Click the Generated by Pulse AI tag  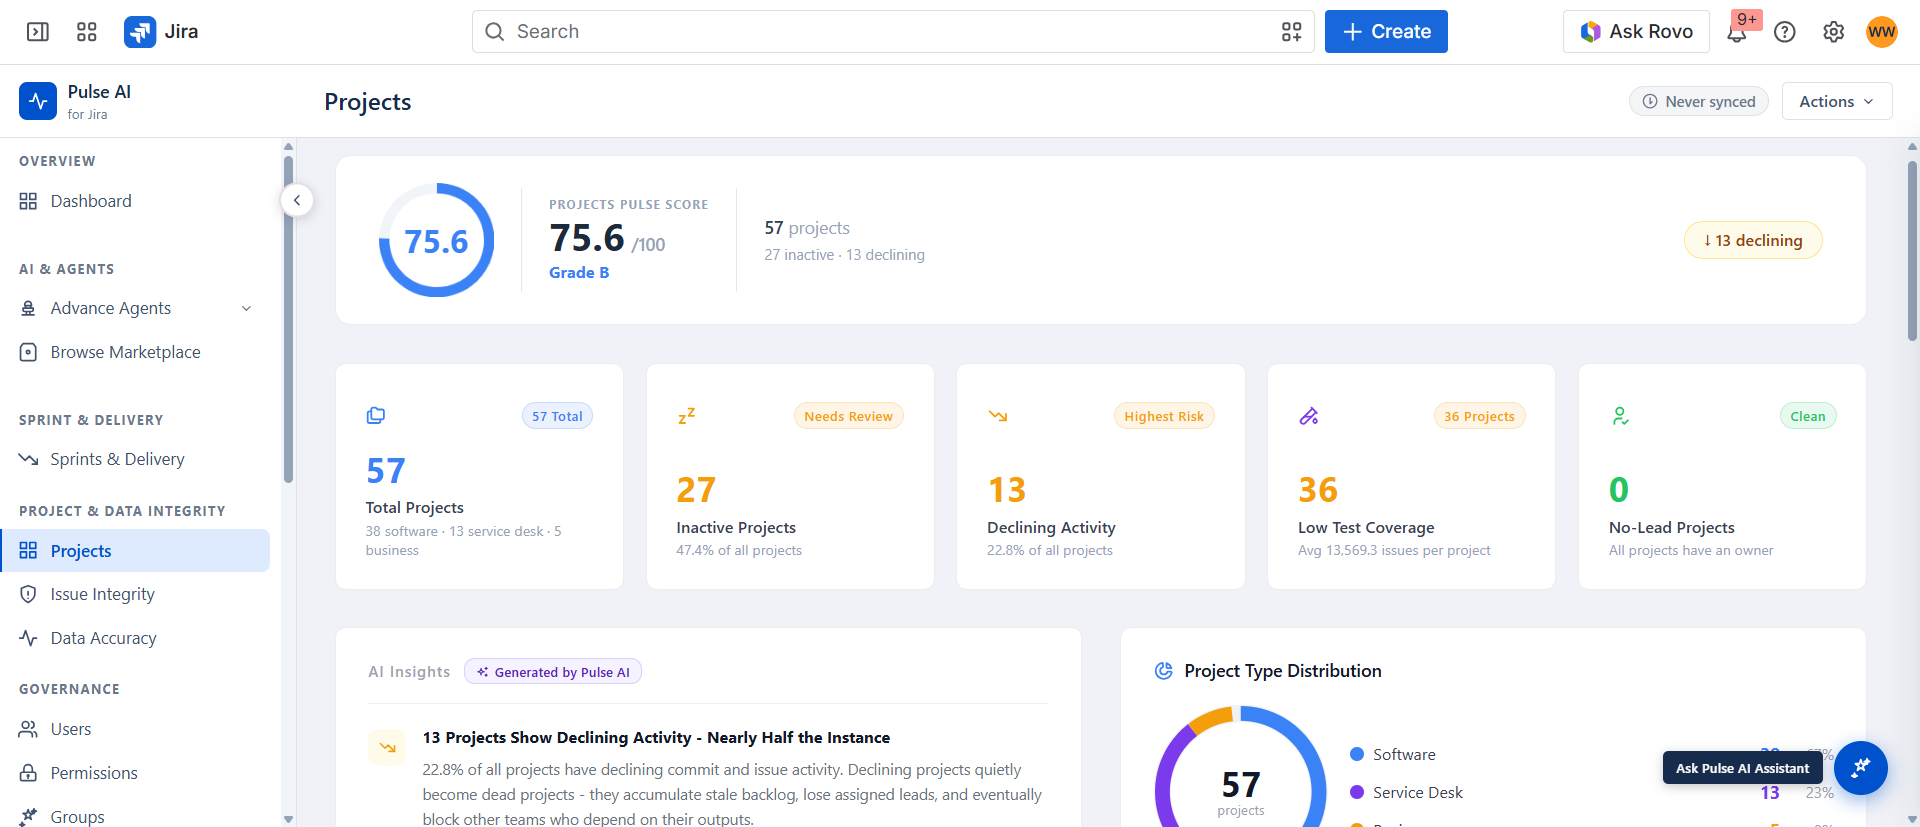click(x=553, y=672)
